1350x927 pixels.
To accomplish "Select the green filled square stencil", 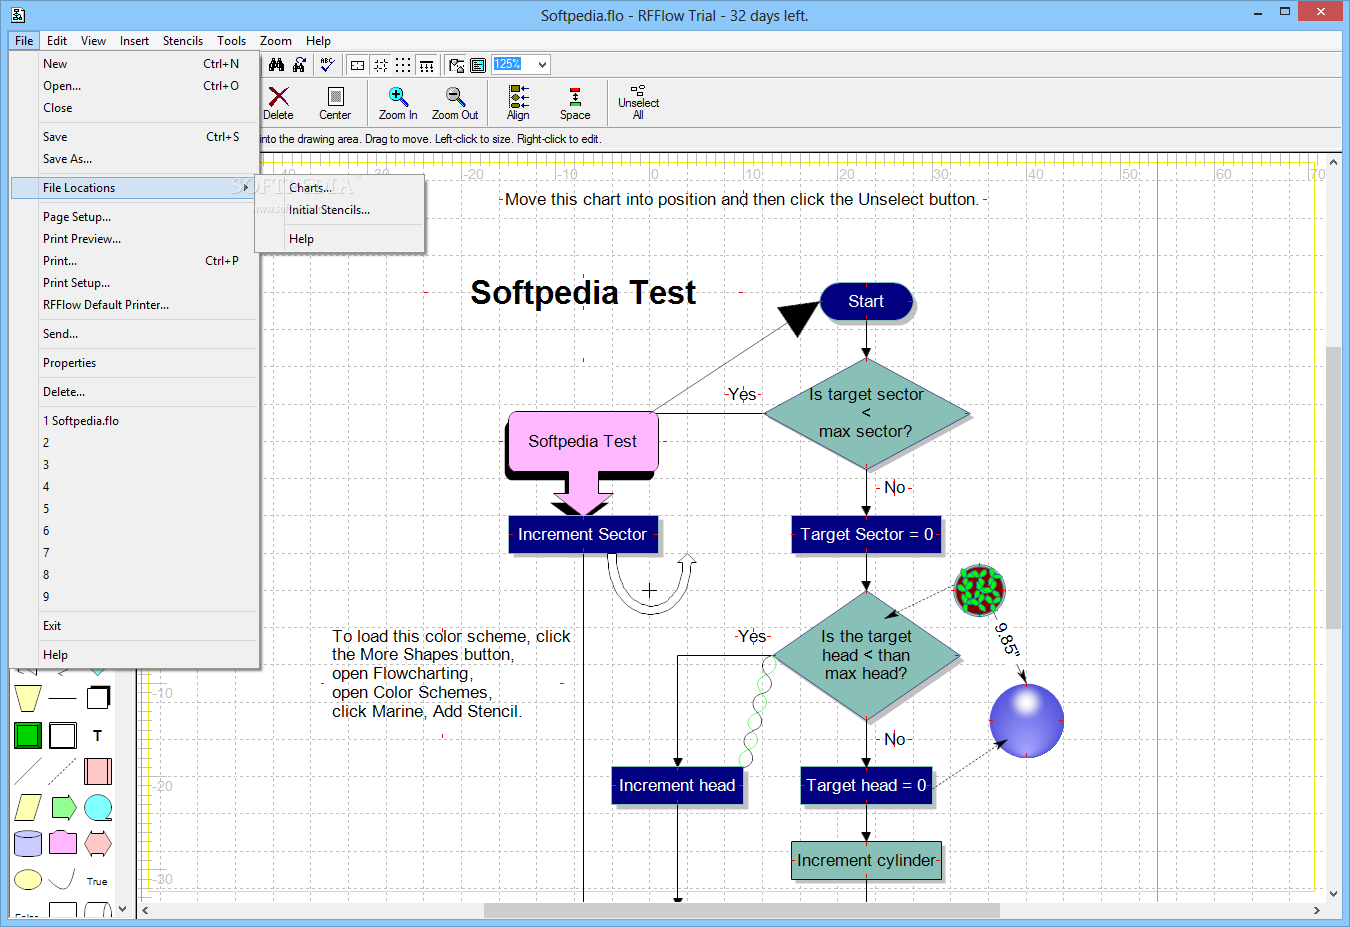I will click(28, 735).
